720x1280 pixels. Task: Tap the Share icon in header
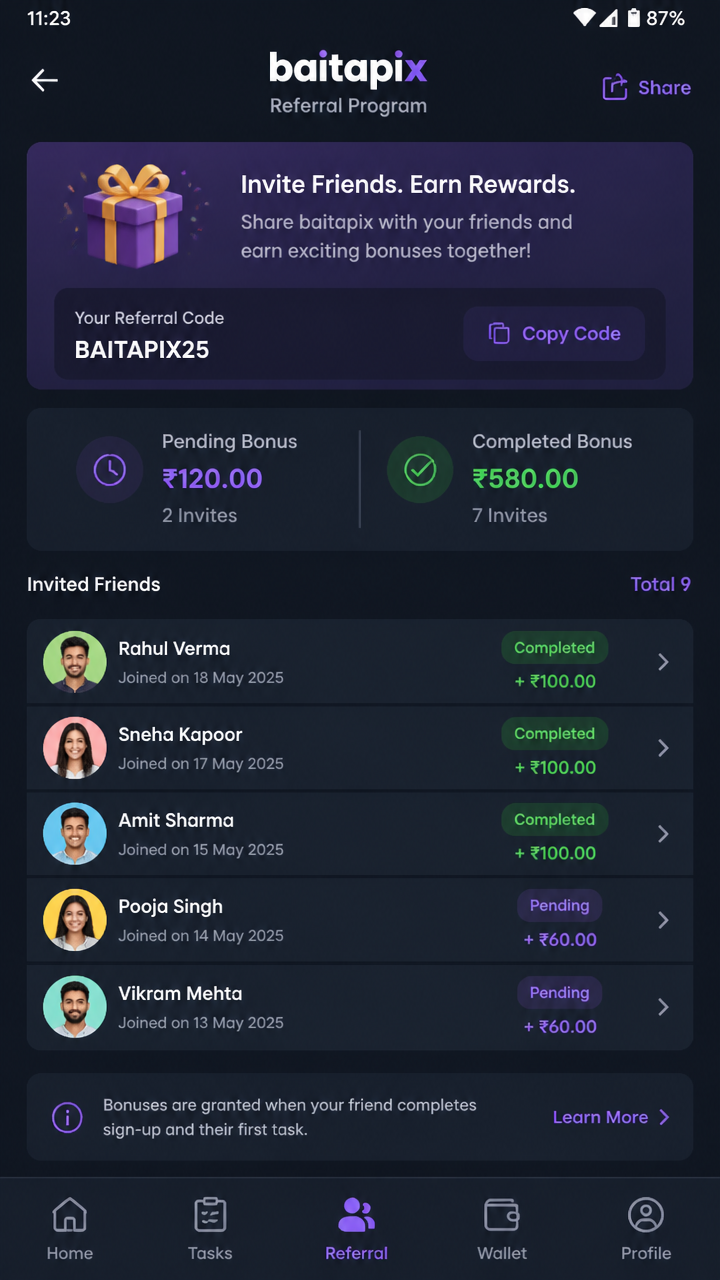[x=614, y=87]
